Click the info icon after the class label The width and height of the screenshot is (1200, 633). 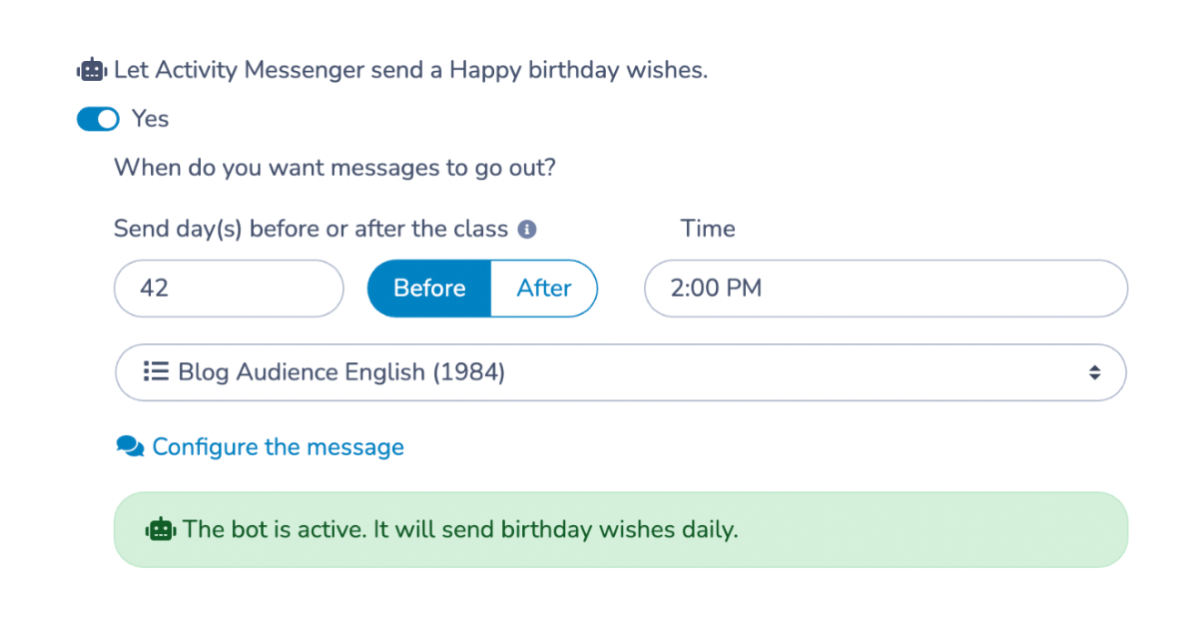pyautogui.click(x=527, y=229)
